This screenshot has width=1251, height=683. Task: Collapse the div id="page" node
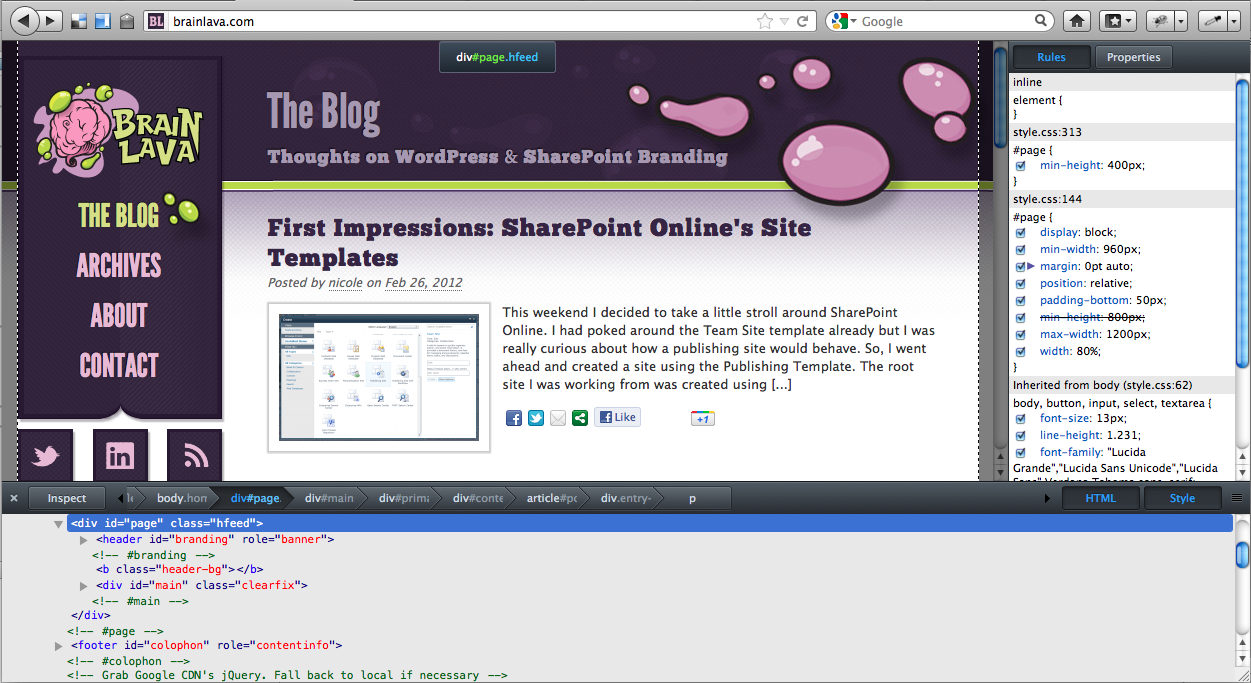pos(59,524)
